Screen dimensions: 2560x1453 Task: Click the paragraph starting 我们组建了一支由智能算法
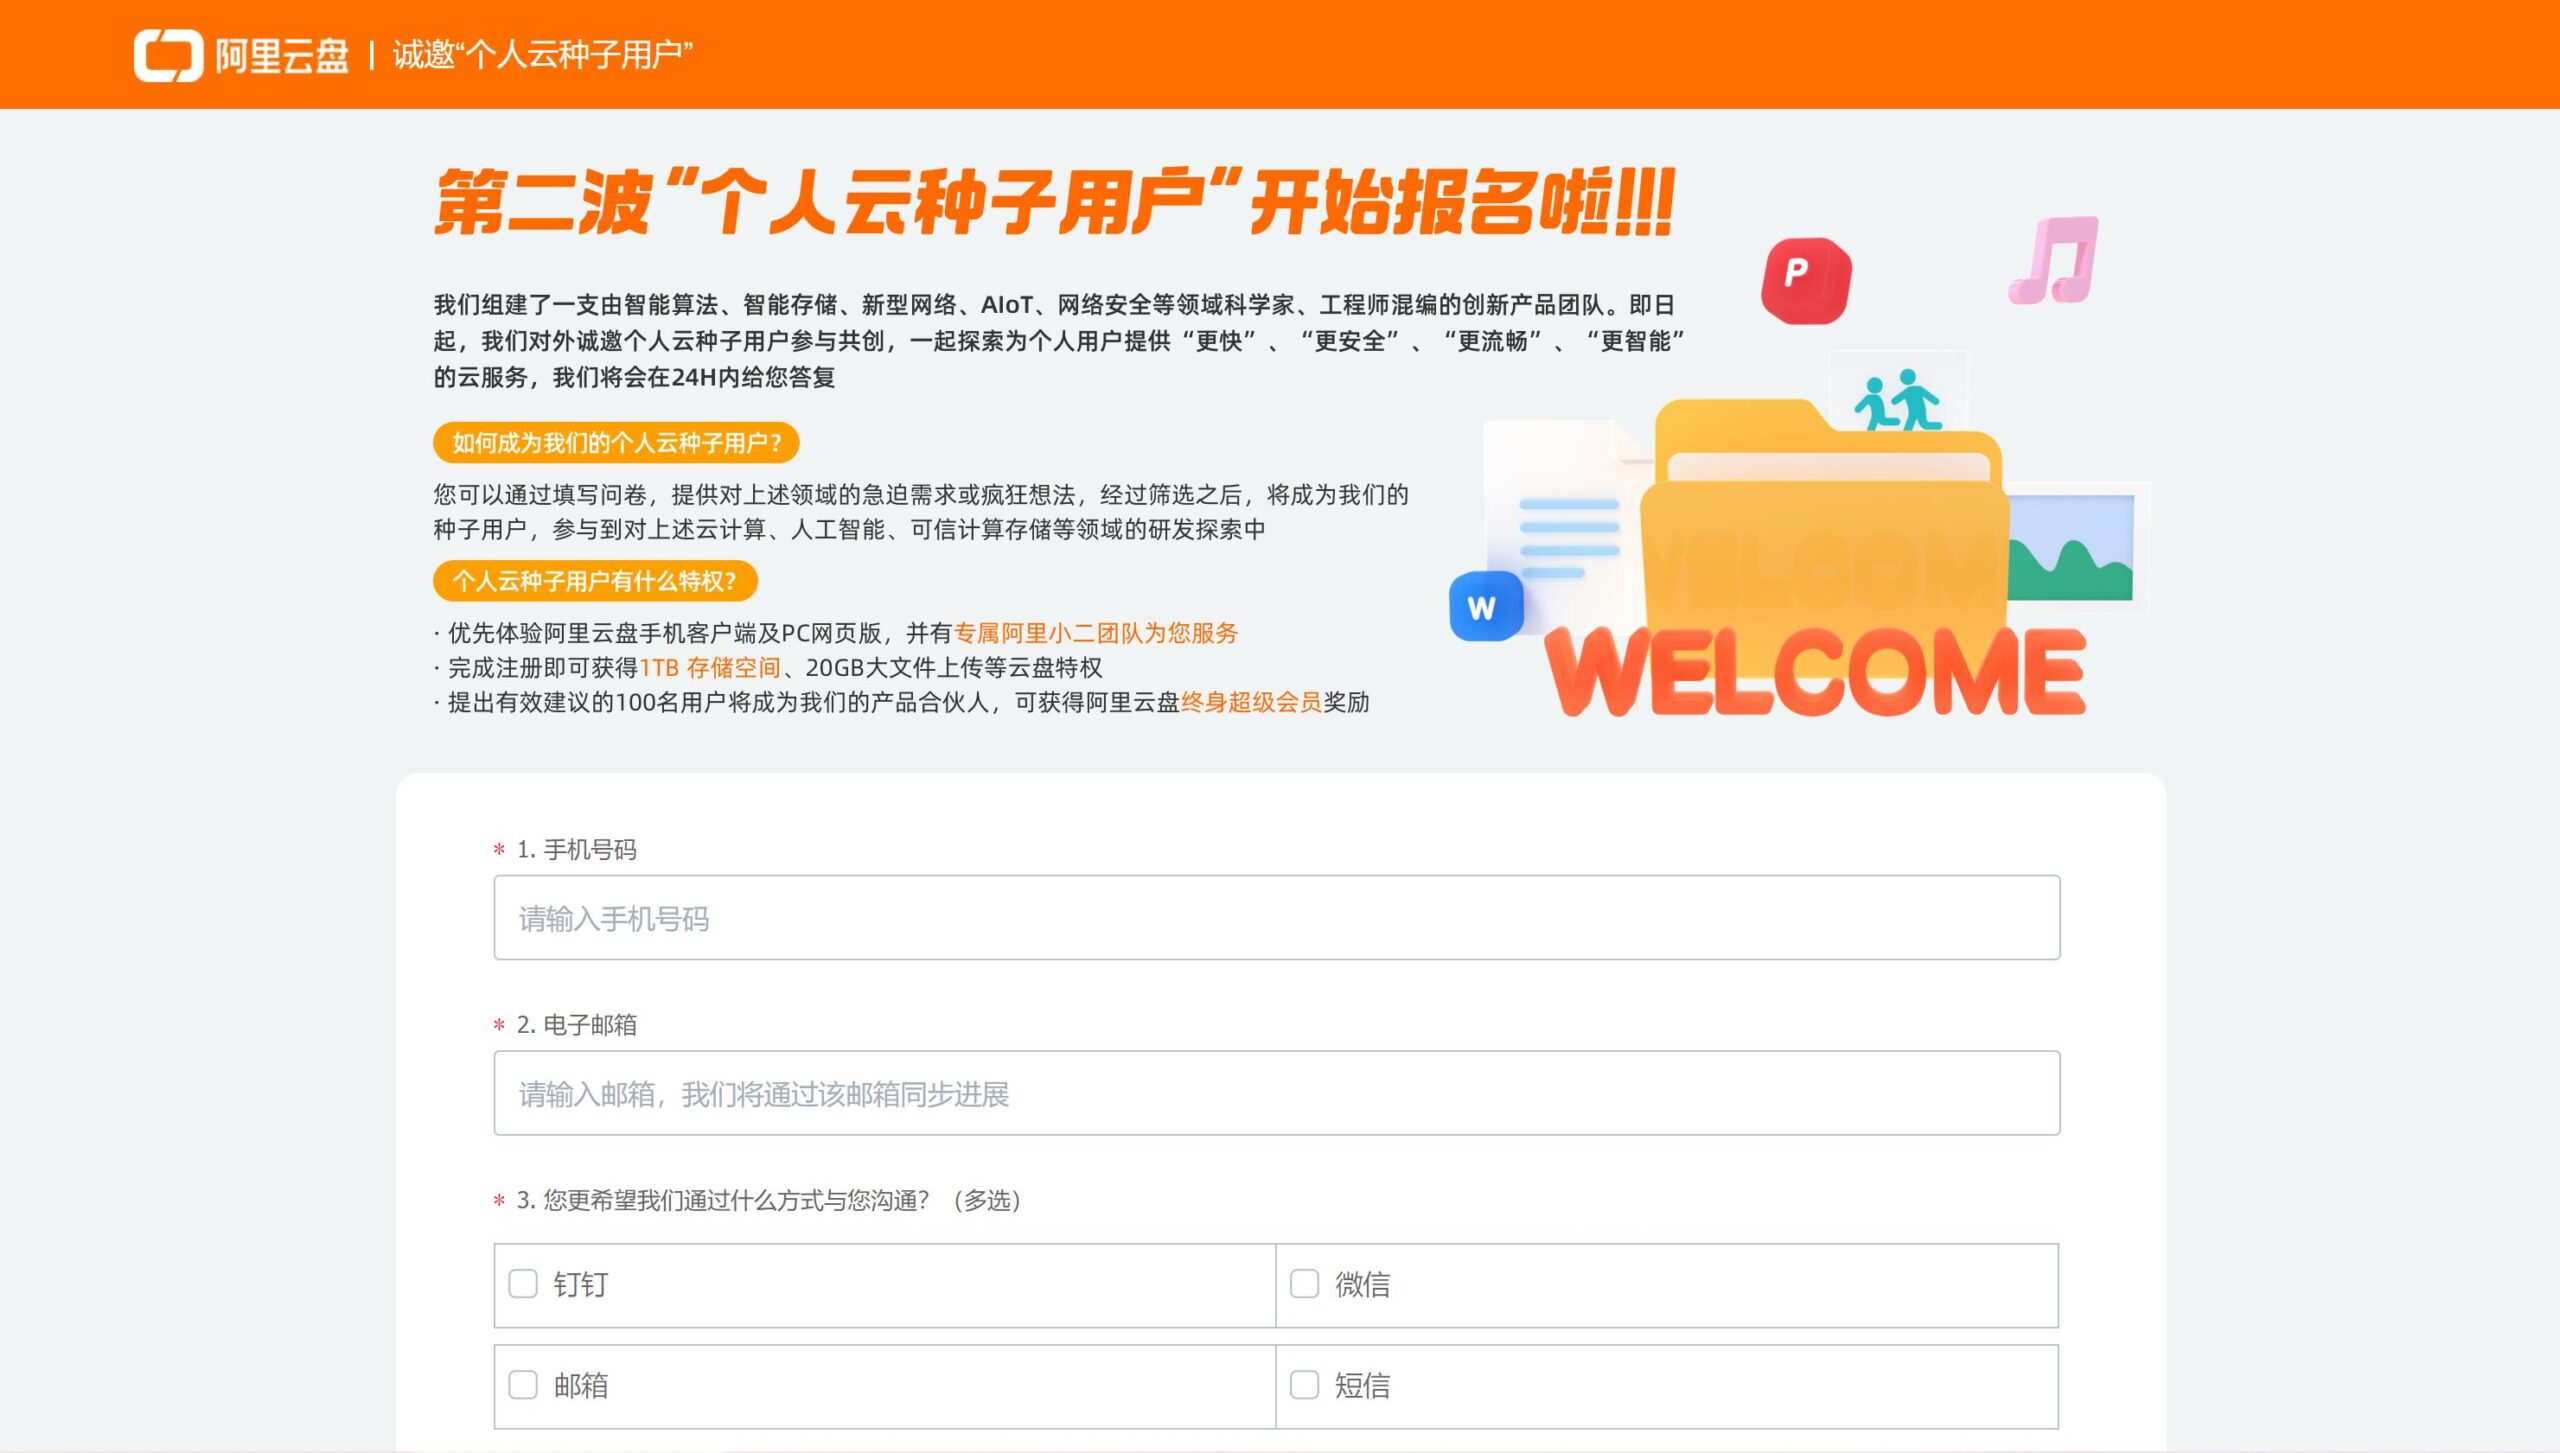(x=1059, y=341)
